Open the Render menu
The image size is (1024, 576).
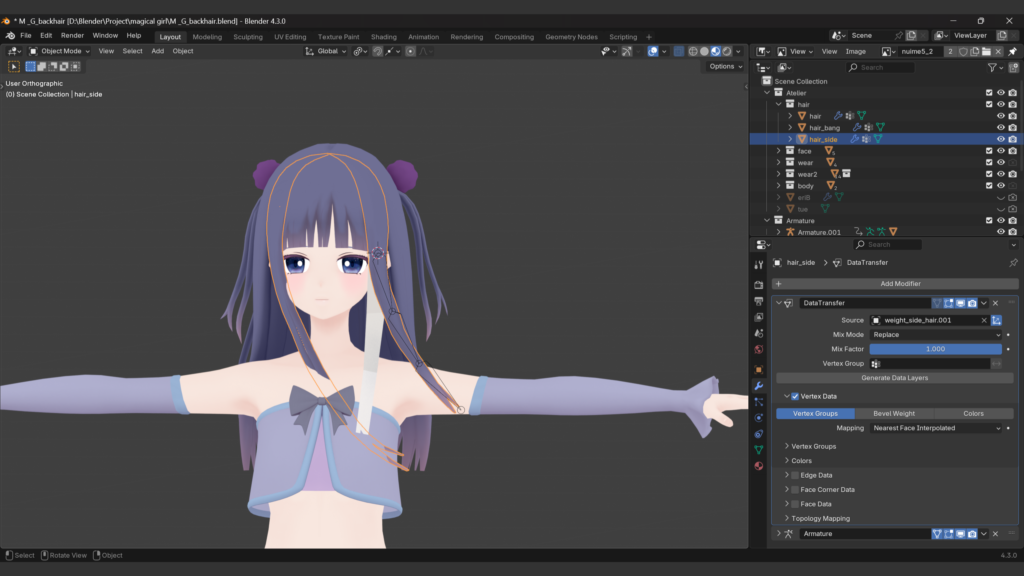pos(72,36)
